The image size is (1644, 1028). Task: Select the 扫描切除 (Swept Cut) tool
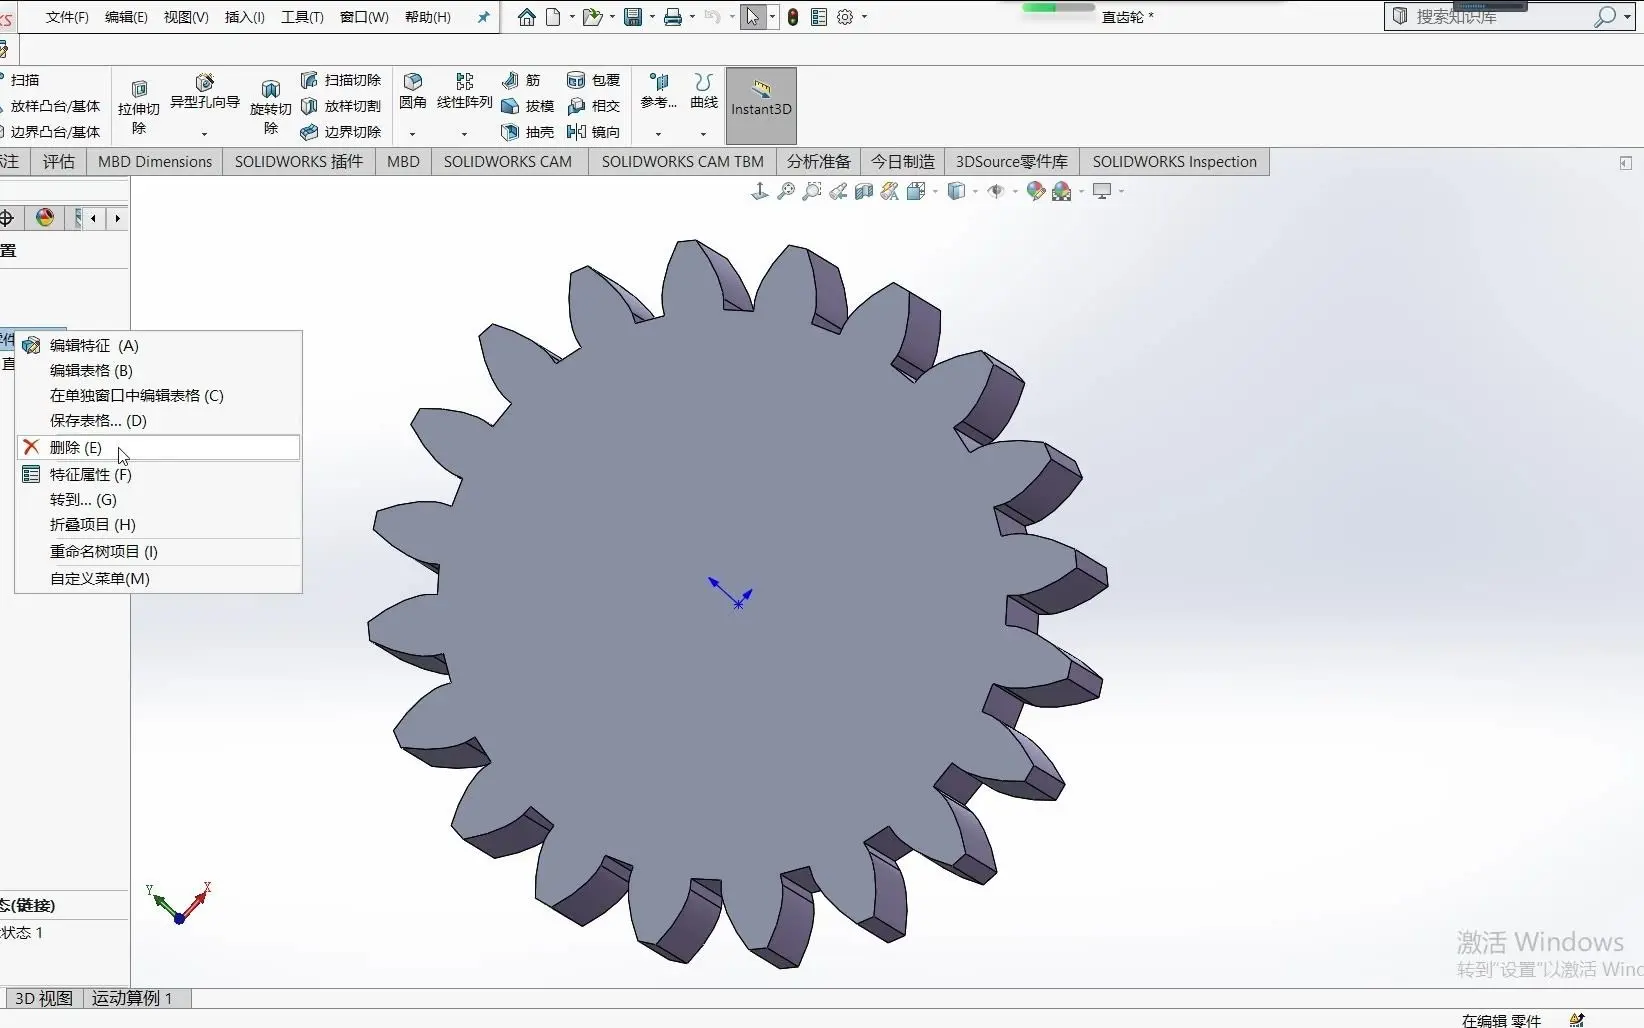click(341, 80)
